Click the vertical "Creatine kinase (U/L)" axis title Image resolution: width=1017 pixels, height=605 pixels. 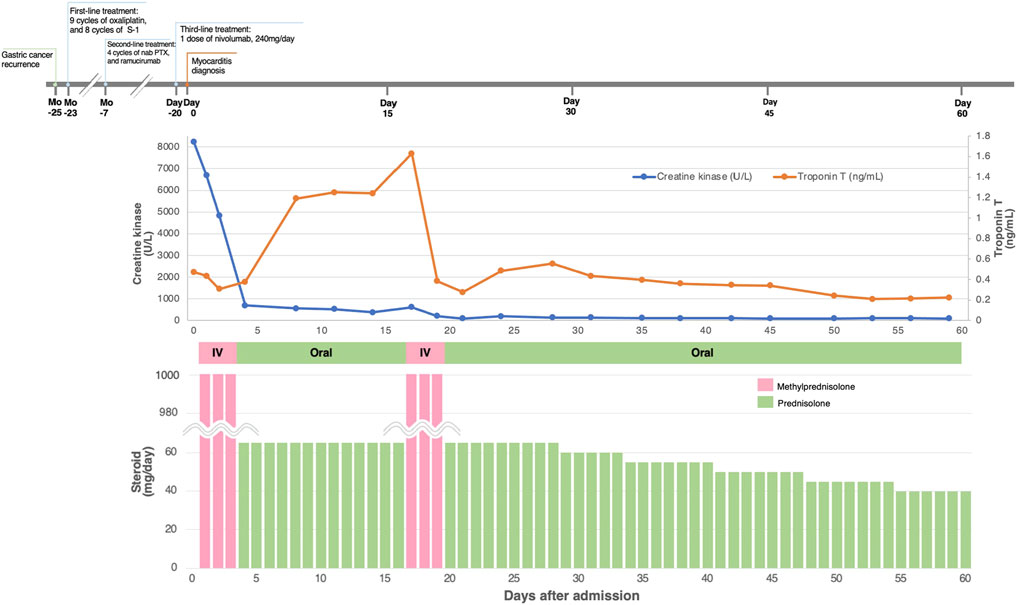click(142, 243)
